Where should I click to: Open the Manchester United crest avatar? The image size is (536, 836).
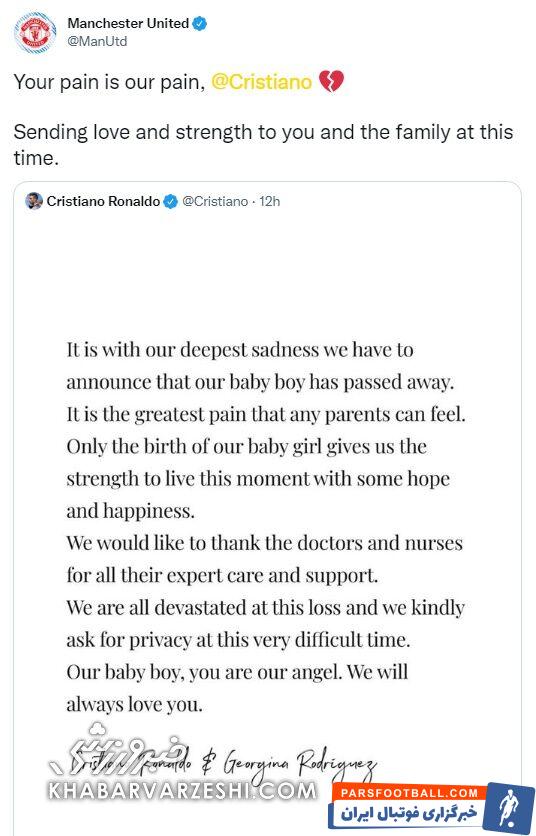[35, 33]
